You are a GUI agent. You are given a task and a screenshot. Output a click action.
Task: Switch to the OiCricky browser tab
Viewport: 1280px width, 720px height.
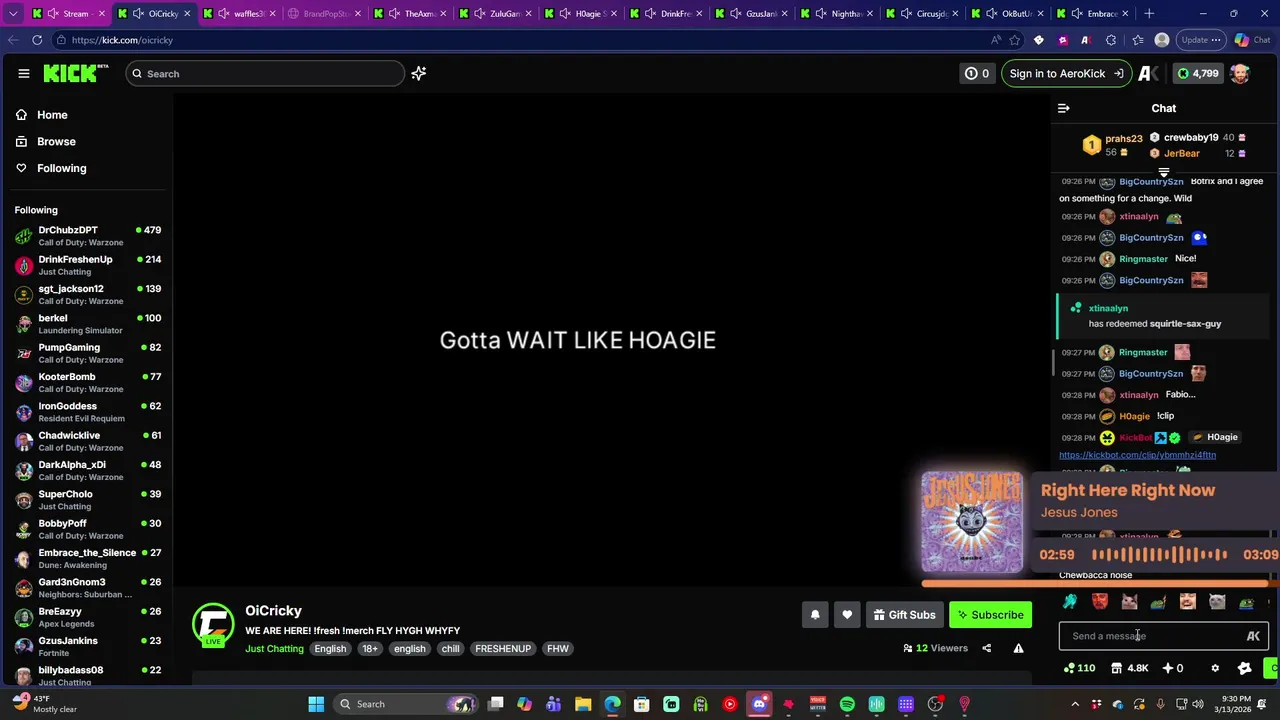click(x=155, y=14)
